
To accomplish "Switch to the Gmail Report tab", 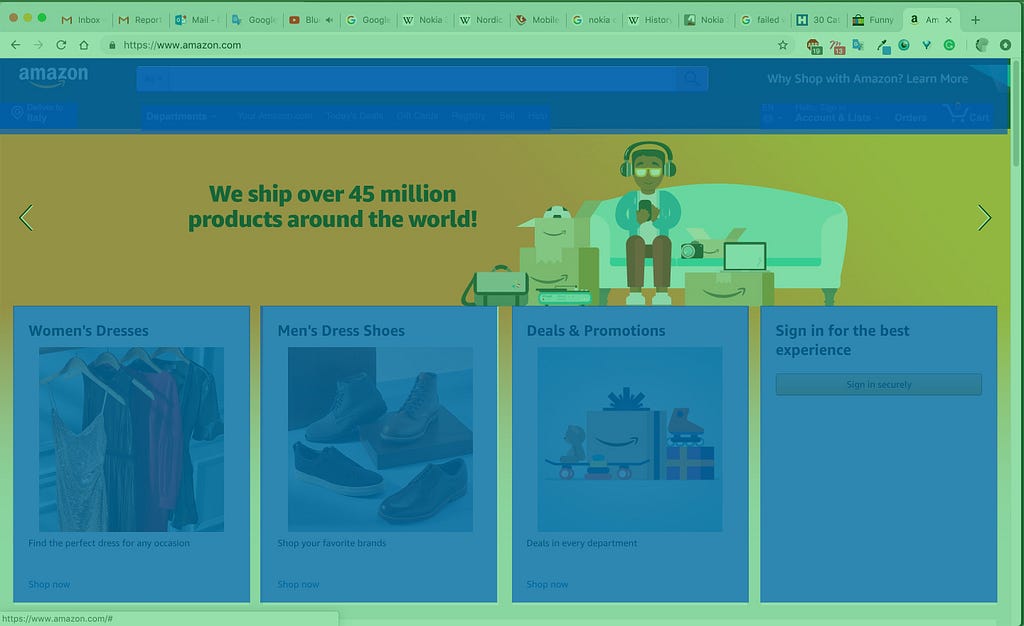I will (140, 20).
